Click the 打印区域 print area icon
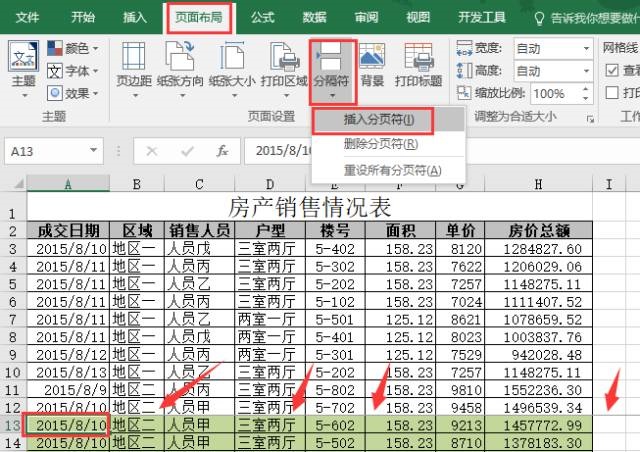The width and height of the screenshot is (640, 452). tap(284, 56)
